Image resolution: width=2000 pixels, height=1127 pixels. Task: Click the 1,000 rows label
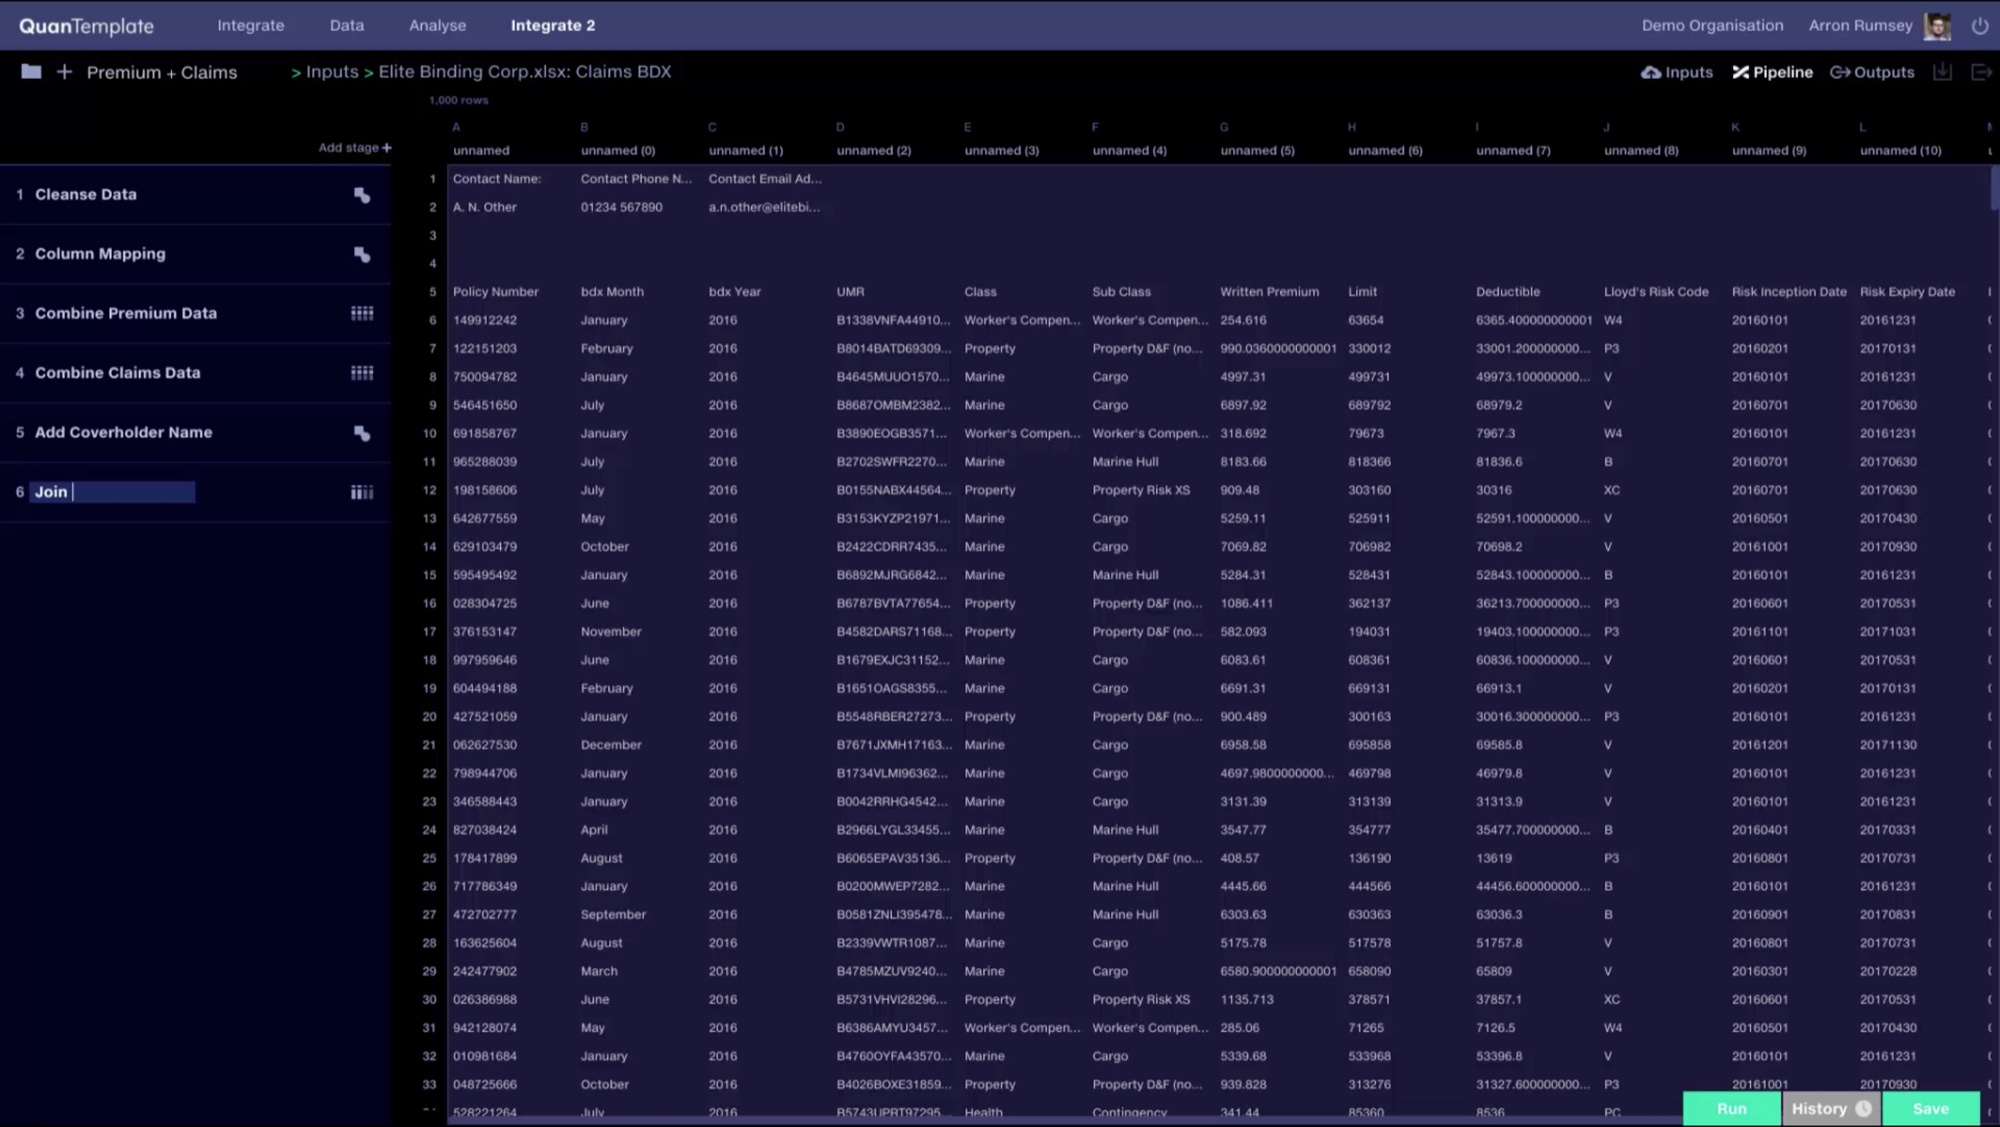459,100
